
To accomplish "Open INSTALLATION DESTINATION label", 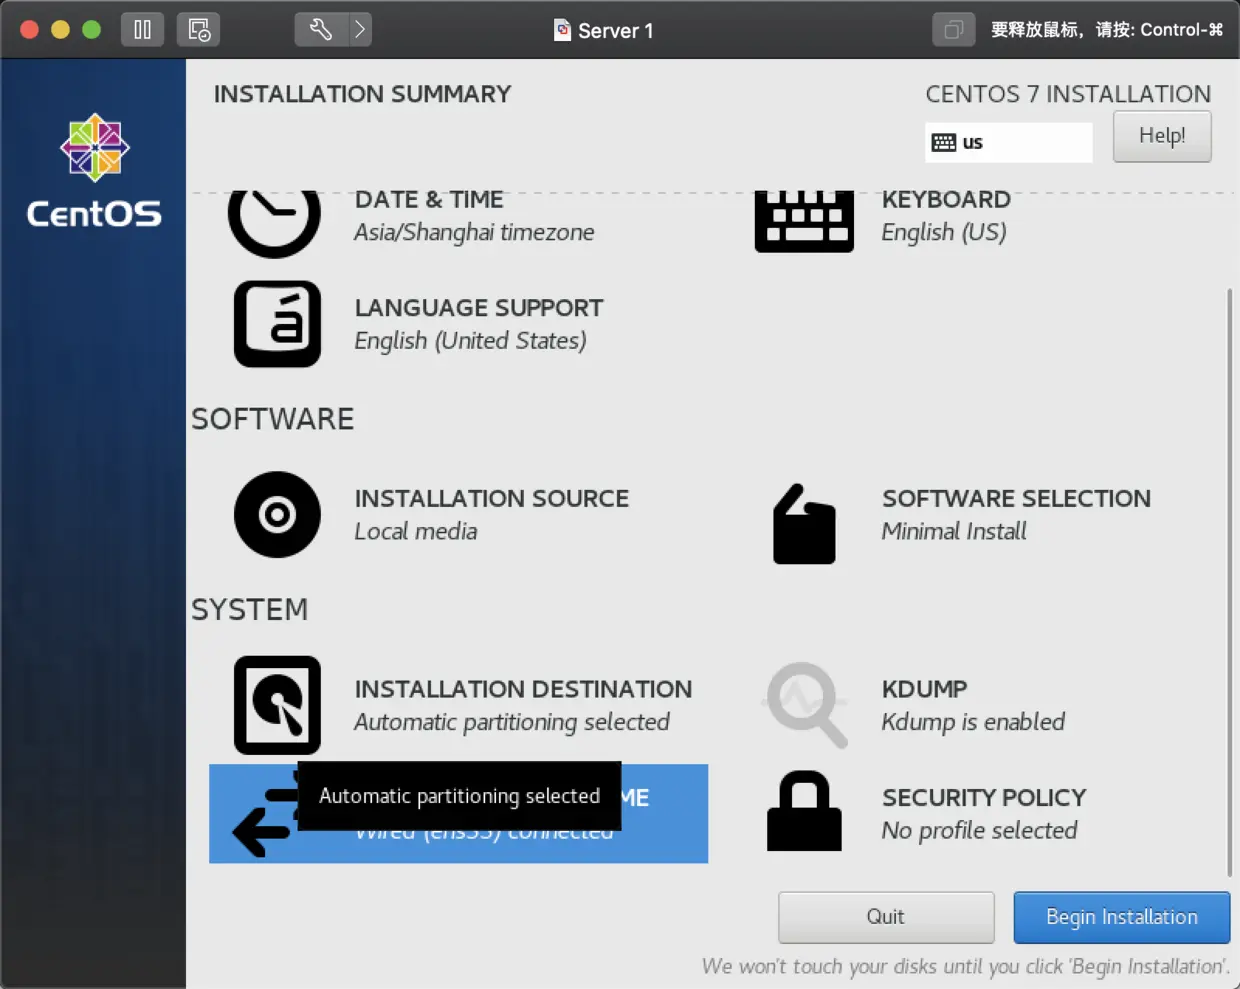I will click(523, 689).
